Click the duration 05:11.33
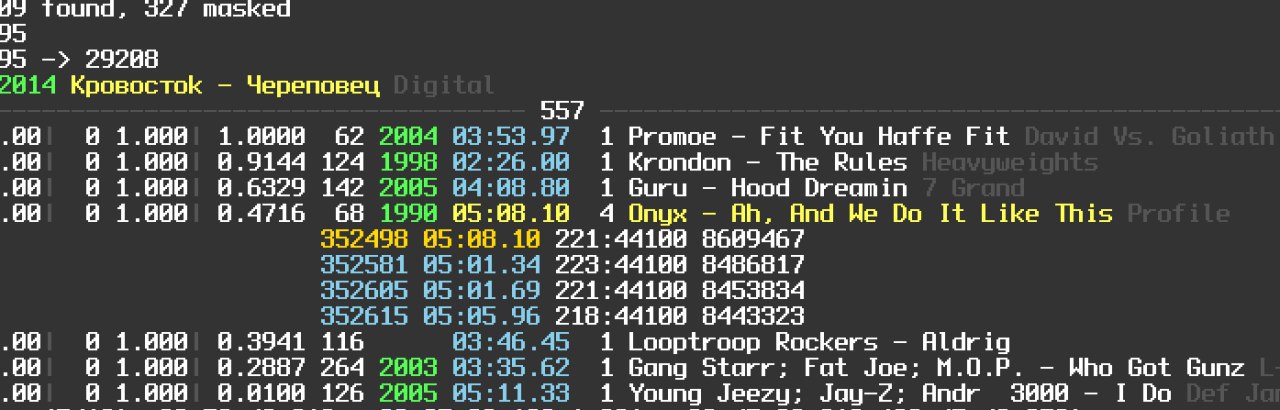 [511, 393]
